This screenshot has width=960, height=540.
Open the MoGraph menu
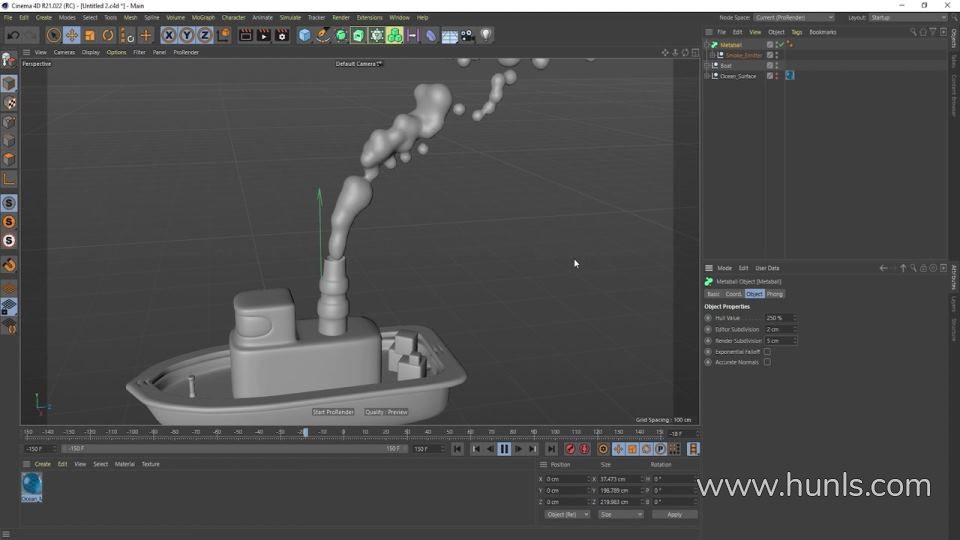pos(203,17)
